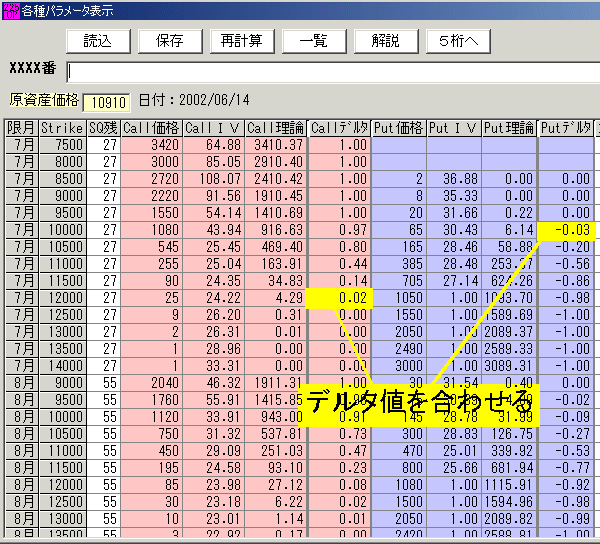The image size is (600, 544).
Task: Switch to 5 digits with 5桁へ button
Action: pos(458,41)
